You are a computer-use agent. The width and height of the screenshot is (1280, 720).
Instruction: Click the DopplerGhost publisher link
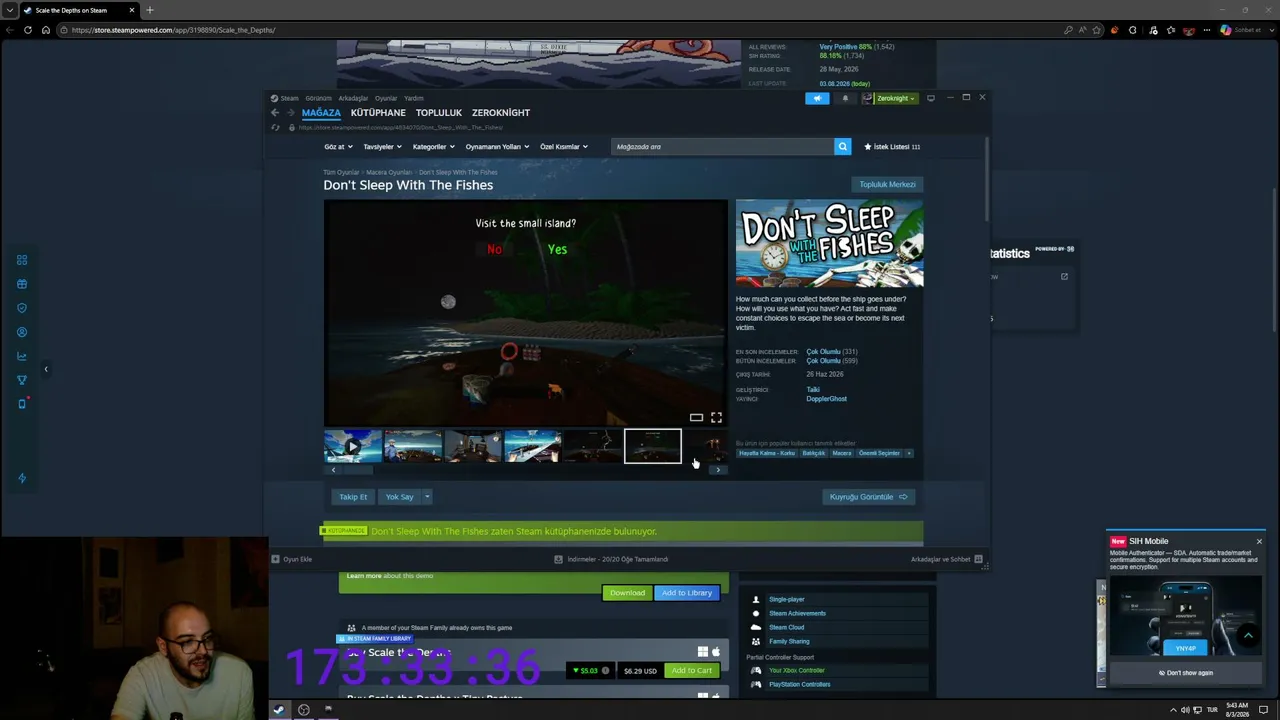tap(827, 399)
